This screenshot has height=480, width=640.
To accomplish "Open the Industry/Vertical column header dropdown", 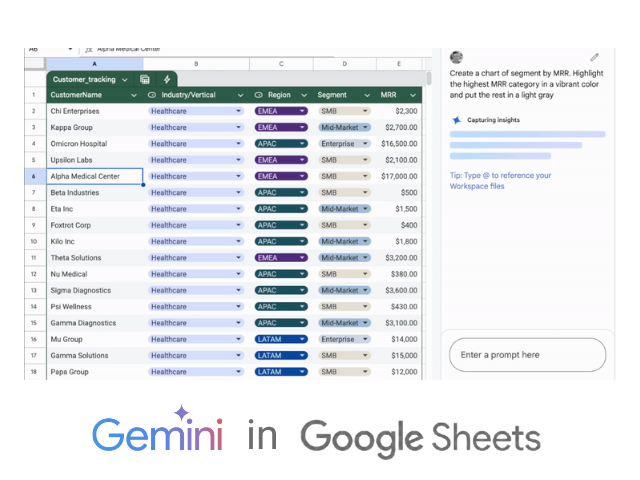I will [x=240, y=96].
